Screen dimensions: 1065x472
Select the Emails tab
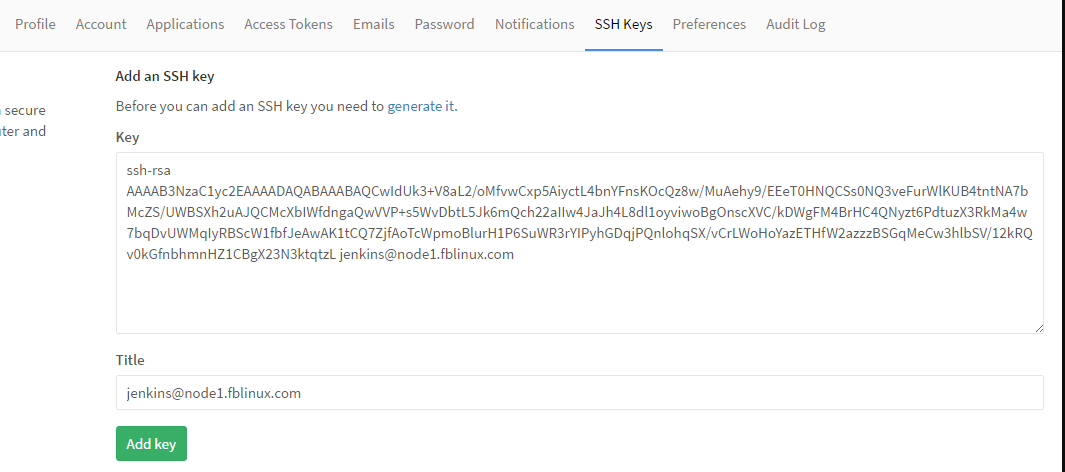pyautogui.click(x=373, y=24)
